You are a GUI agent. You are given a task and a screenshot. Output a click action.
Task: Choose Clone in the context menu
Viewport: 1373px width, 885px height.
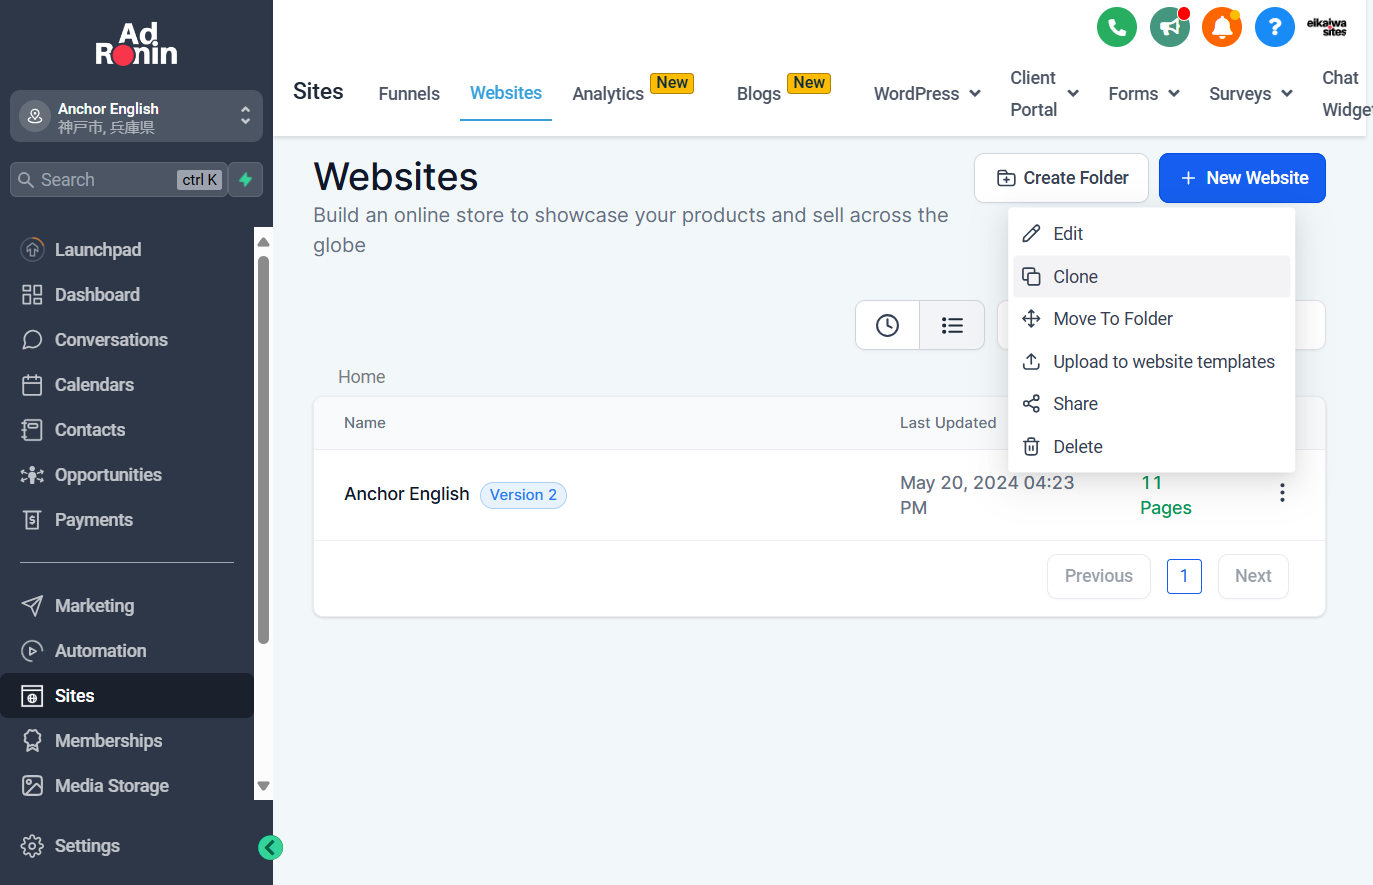1152,277
